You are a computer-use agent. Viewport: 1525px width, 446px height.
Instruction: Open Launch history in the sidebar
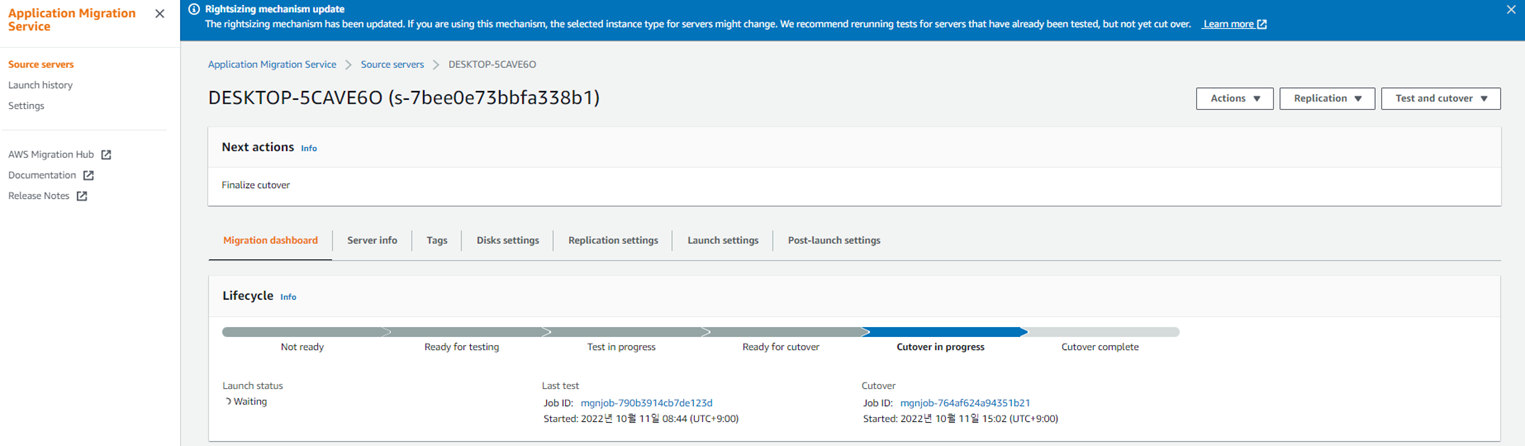[x=40, y=85]
